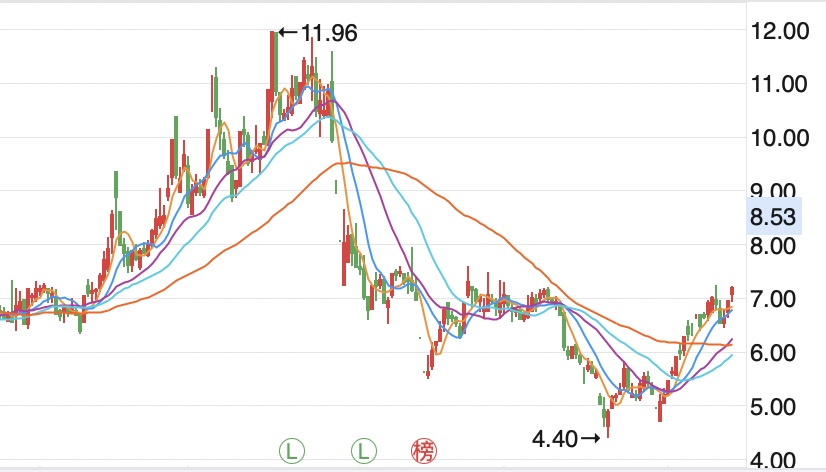
Task: Click the 7.00 price axis label
Action: click(x=773, y=300)
